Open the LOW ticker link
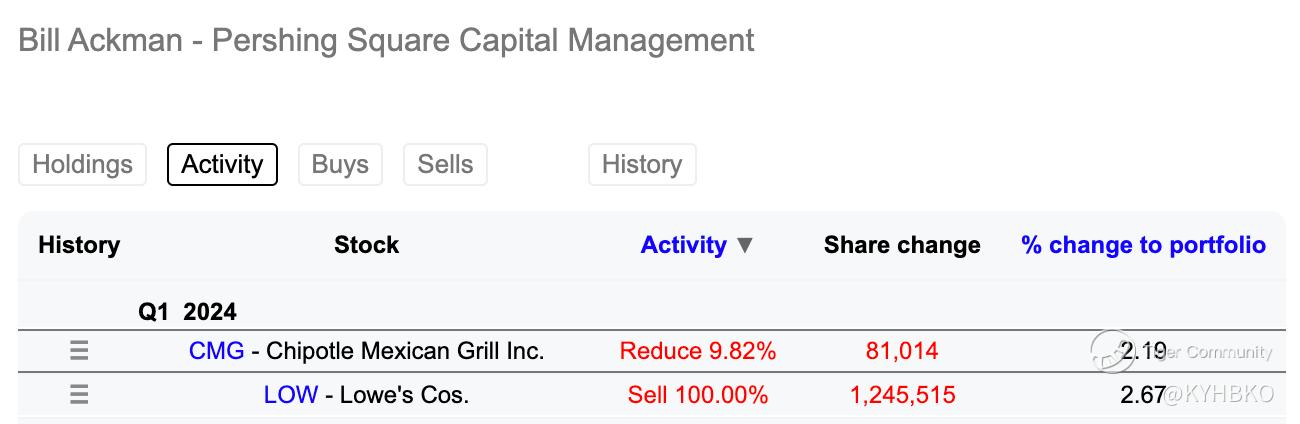1300x424 pixels. pos(290,395)
